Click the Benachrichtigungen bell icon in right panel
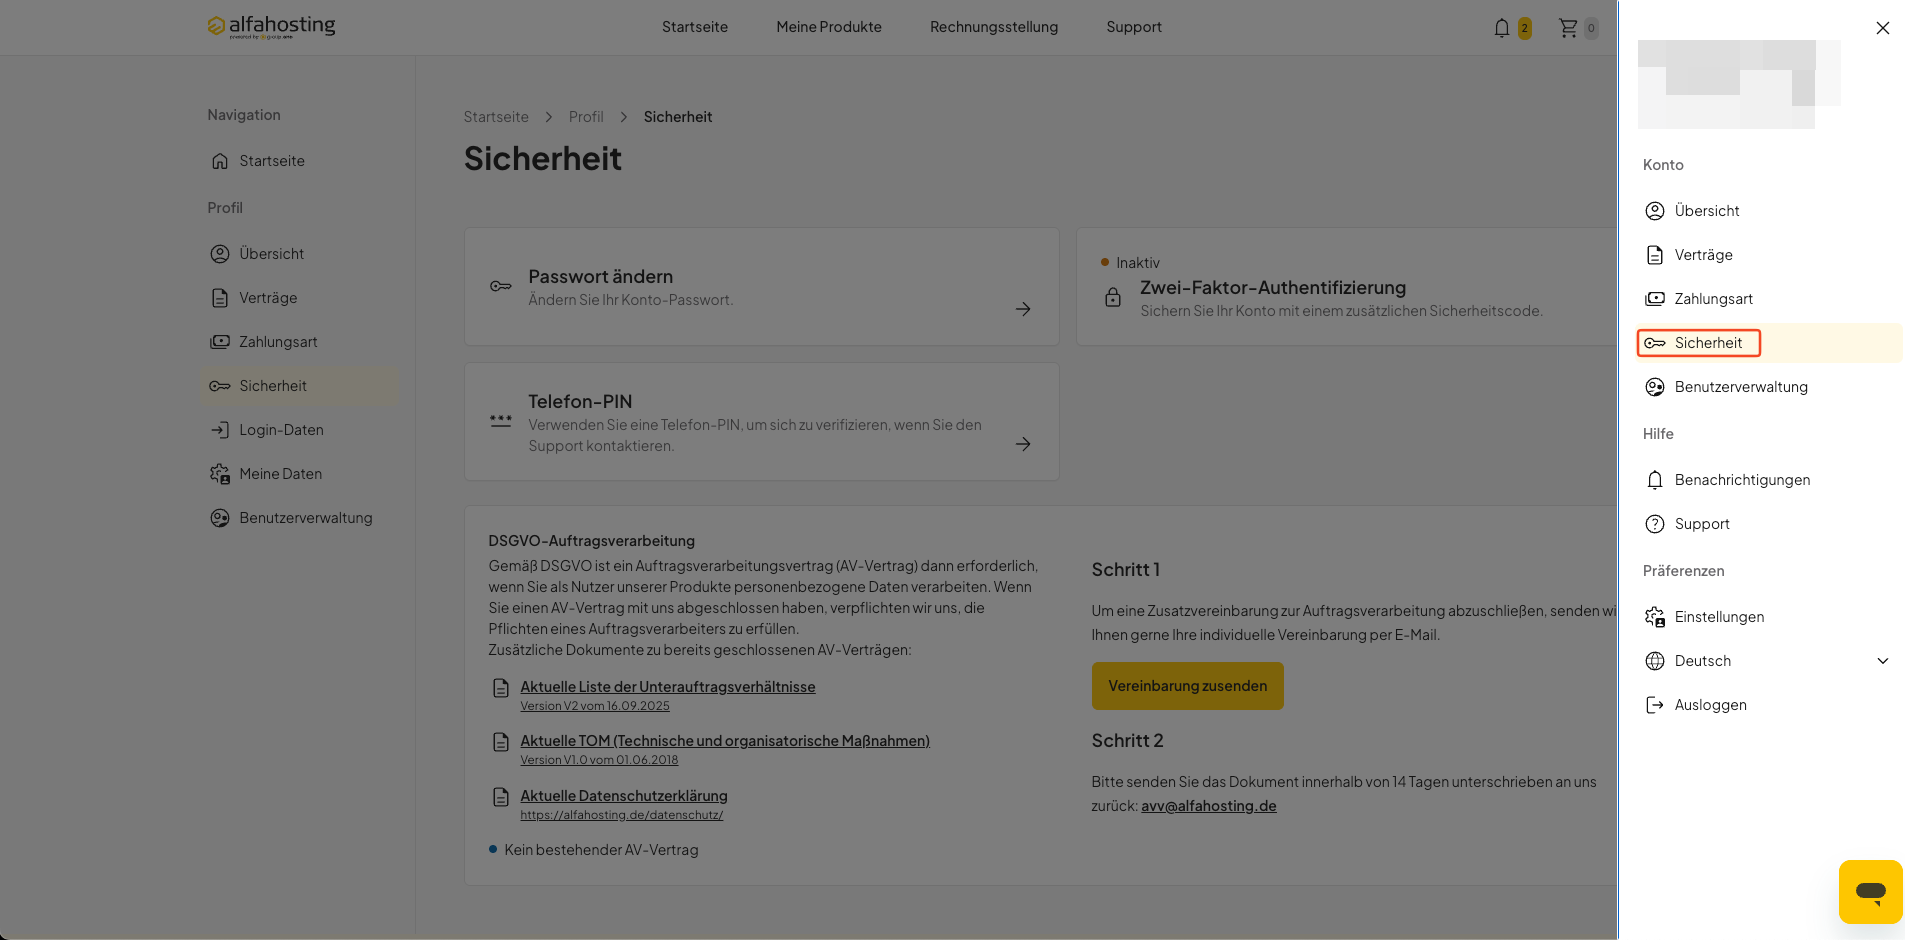This screenshot has height=940, width=1905. click(1655, 480)
